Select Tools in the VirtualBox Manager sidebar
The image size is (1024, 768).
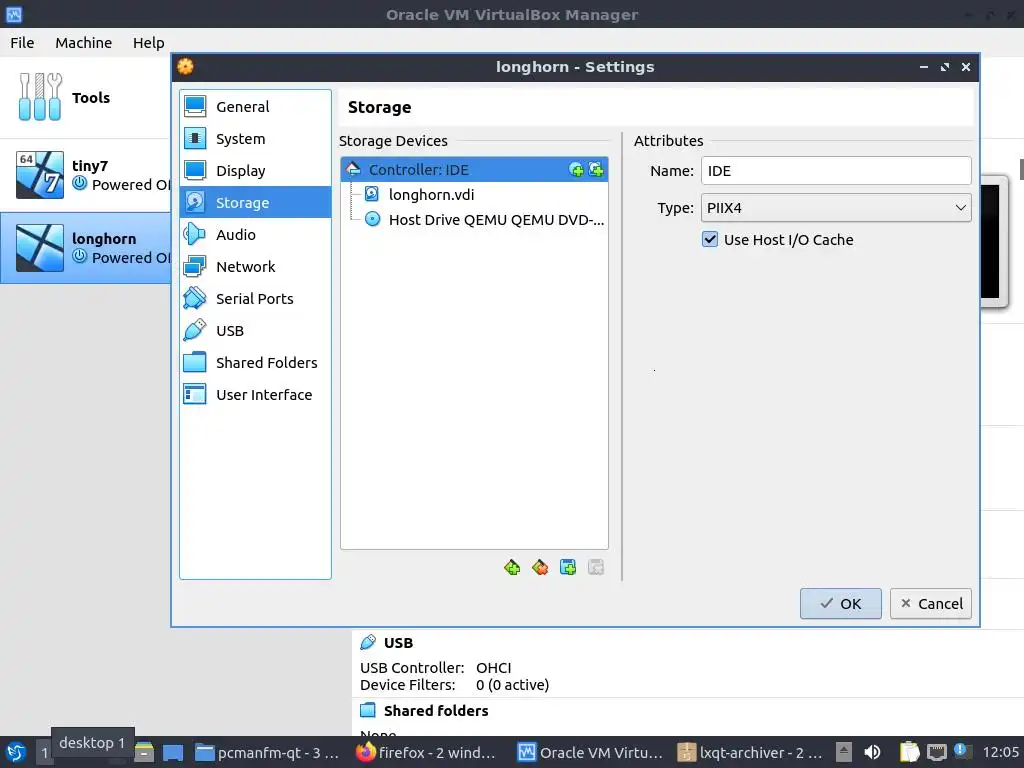(86, 98)
